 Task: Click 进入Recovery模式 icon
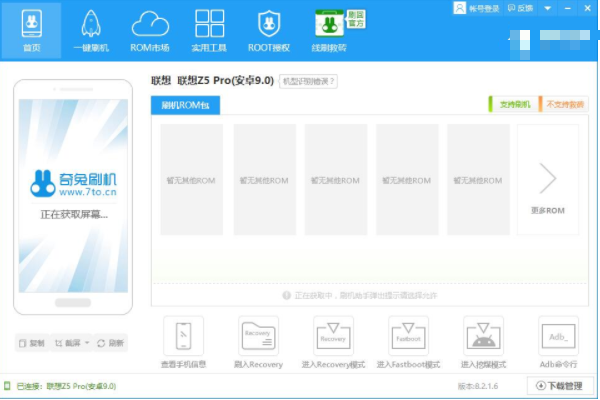(333, 336)
